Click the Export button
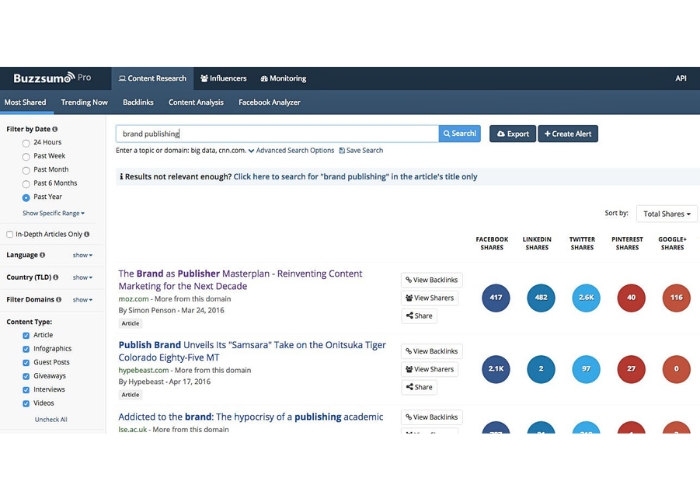The width and height of the screenshot is (700, 500). coord(512,133)
